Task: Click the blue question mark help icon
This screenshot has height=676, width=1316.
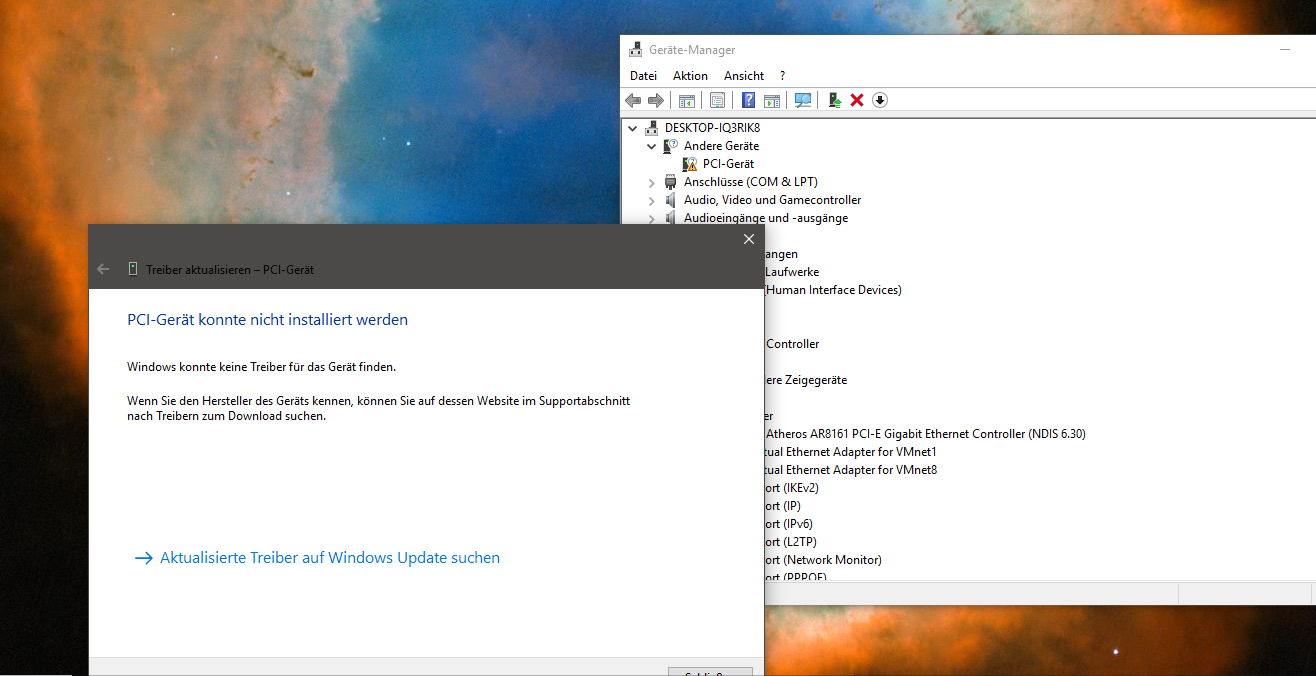Action: point(748,100)
